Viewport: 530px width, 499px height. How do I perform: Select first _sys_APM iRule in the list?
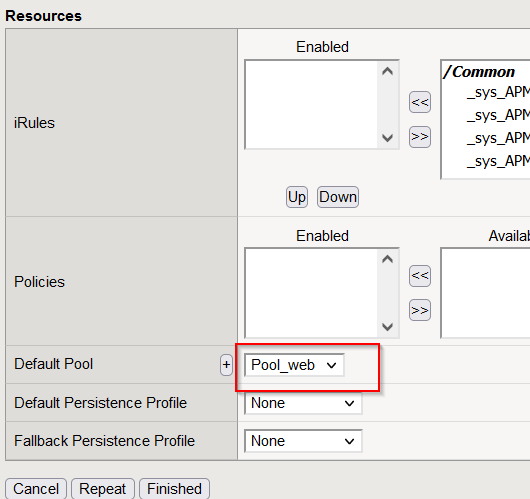tap(498, 92)
